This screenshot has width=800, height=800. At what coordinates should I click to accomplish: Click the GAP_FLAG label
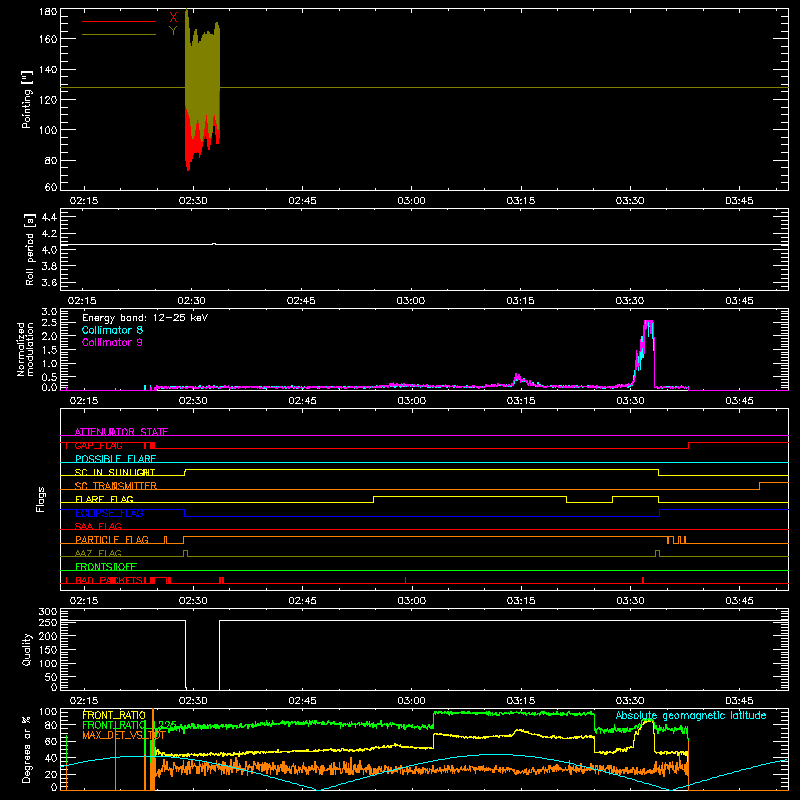[98, 445]
